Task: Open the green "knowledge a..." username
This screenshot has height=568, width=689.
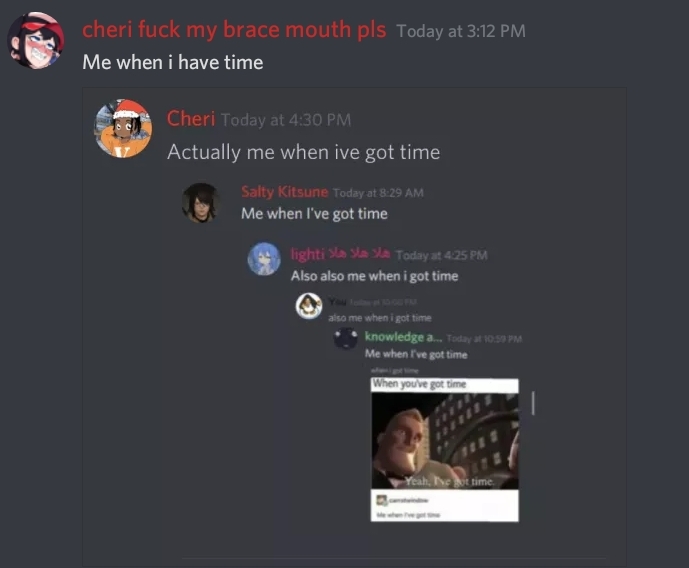Action: (x=403, y=337)
